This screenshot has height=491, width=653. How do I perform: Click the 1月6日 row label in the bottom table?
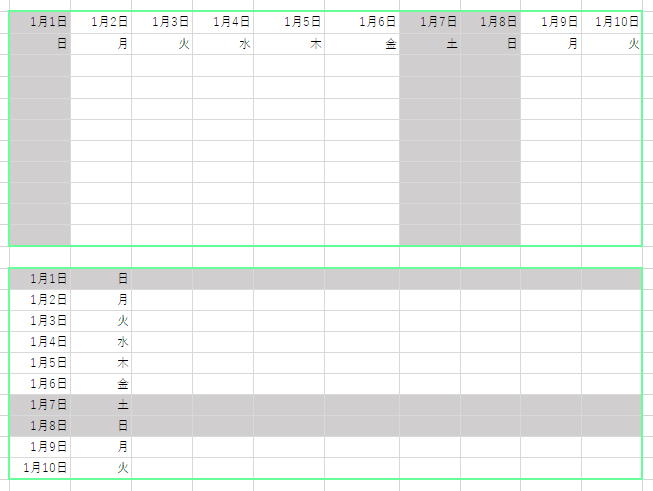pyautogui.click(x=40, y=384)
